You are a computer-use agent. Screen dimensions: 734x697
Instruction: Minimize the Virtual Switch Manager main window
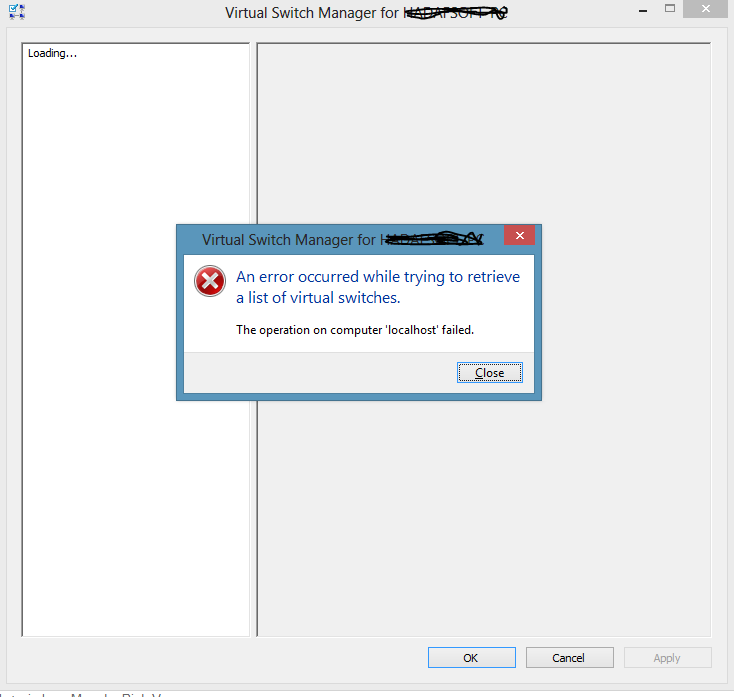click(x=643, y=10)
